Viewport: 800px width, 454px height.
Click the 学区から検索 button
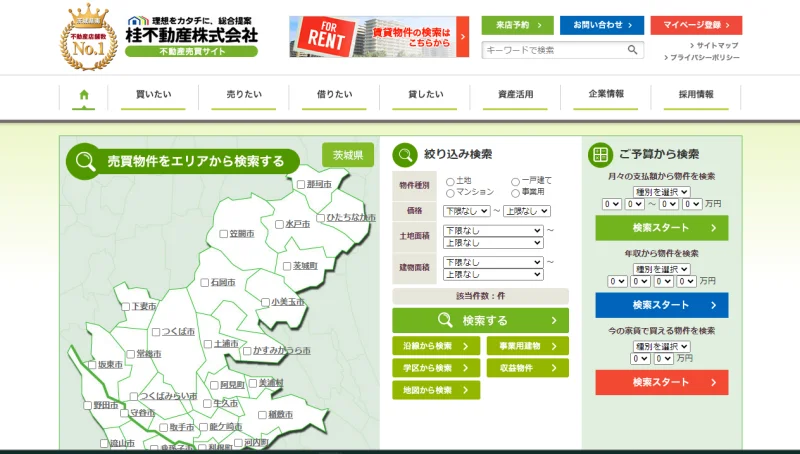pos(436,368)
